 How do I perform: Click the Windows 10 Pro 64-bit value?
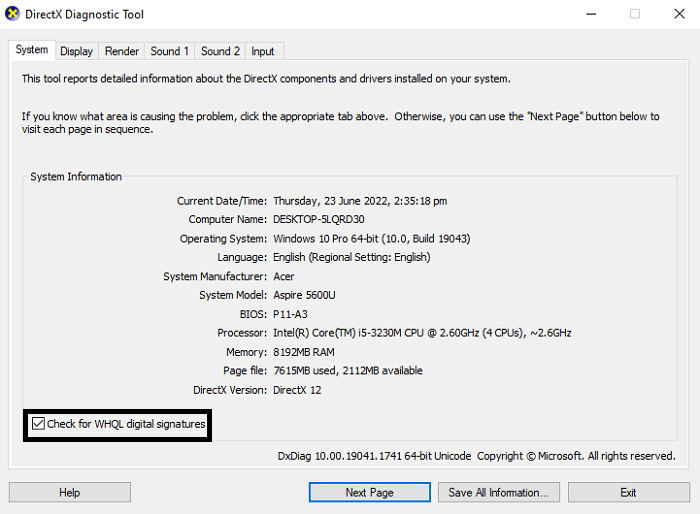point(371,238)
